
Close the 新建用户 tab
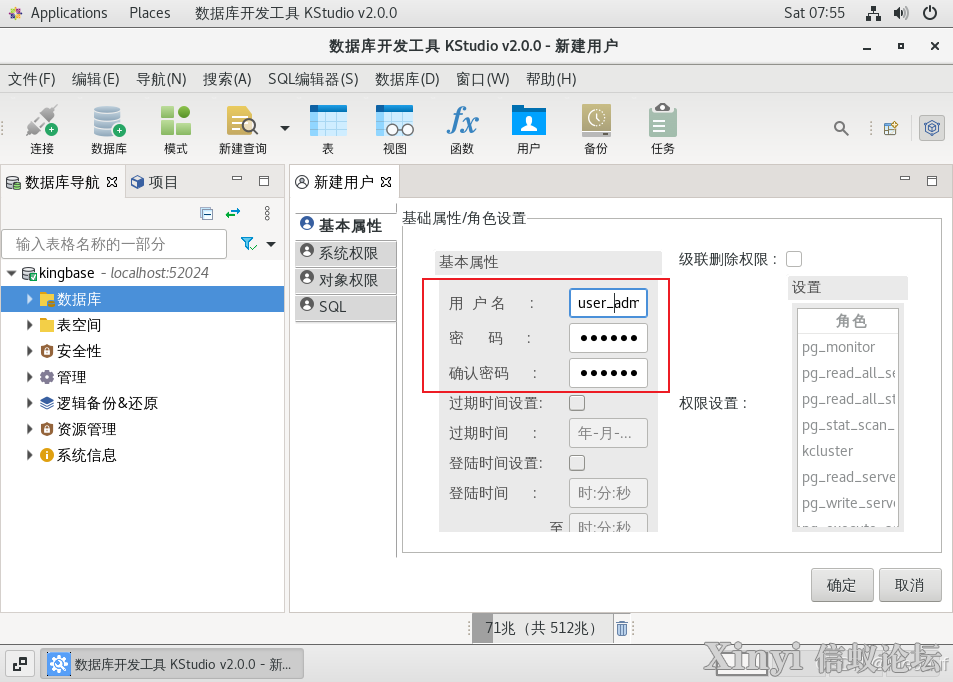pyautogui.click(x=386, y=182)
